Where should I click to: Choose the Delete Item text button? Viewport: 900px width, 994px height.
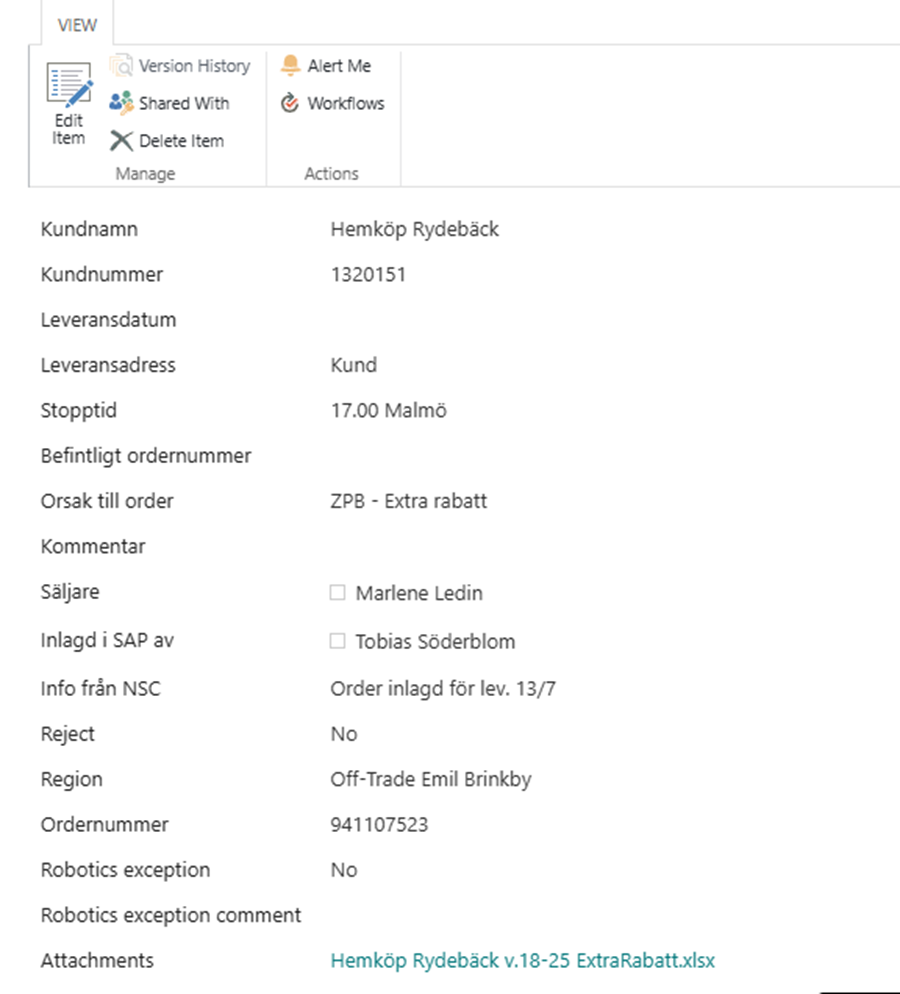click(x=181, y=141)
